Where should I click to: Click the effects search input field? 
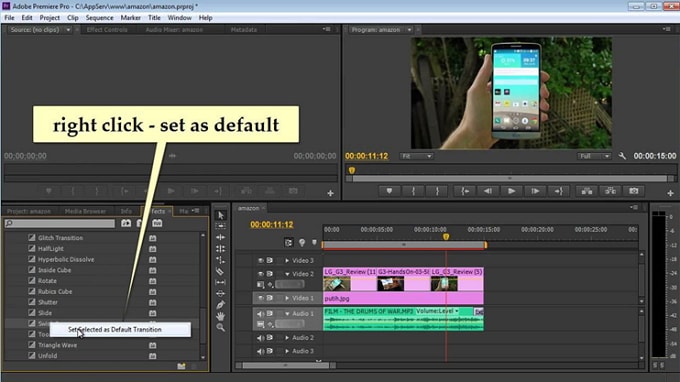coord(60,223)
